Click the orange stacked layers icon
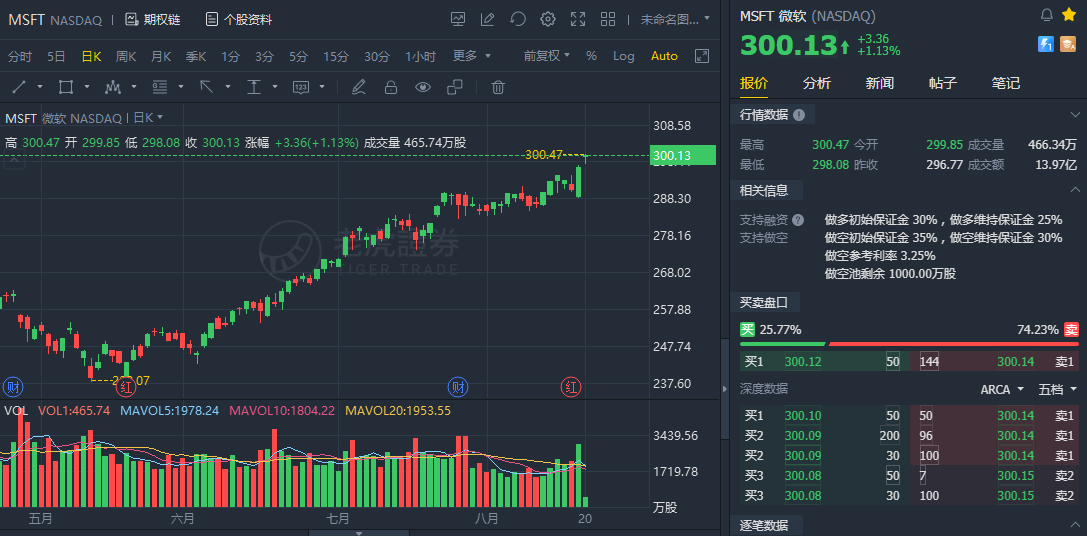Viewport: 1087px width, 536px height. click(x=1068, y=44)
